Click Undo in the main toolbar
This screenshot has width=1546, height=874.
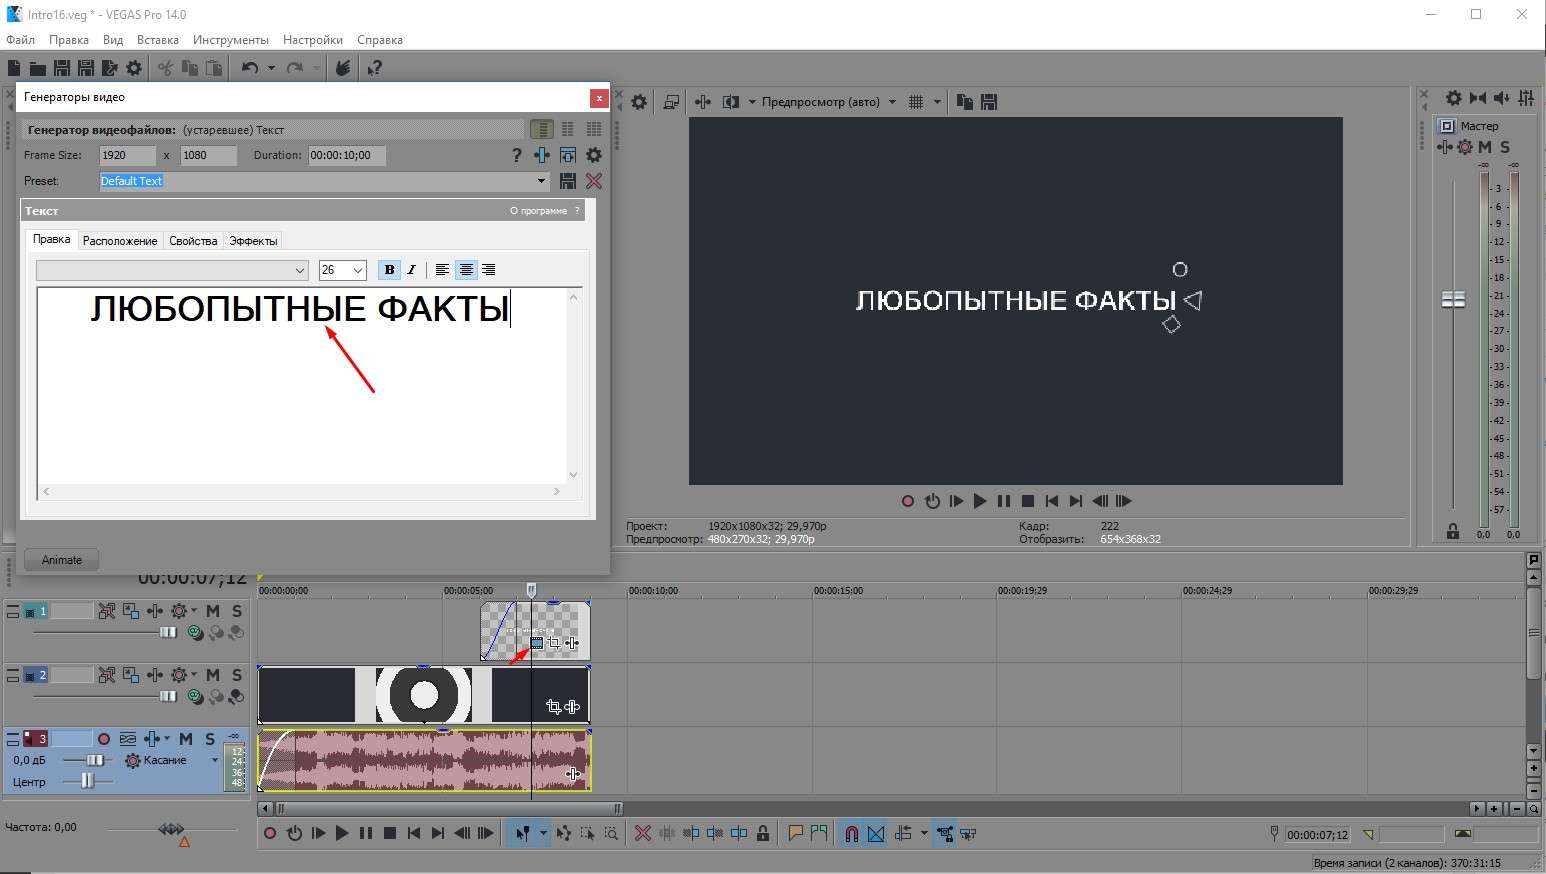pyautogui.click(x=249, y=68)
